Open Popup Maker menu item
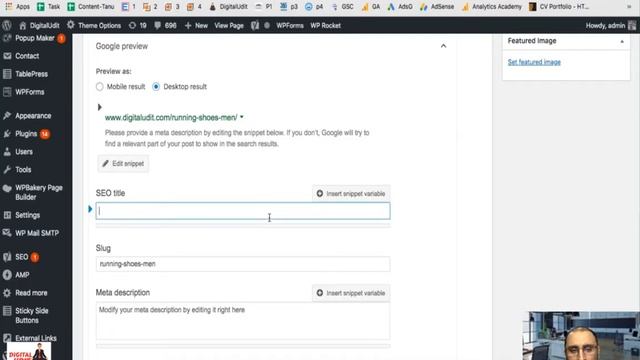The width and height of the screenshot is (640, 360). pyautogui.click(x=35, y=38)
